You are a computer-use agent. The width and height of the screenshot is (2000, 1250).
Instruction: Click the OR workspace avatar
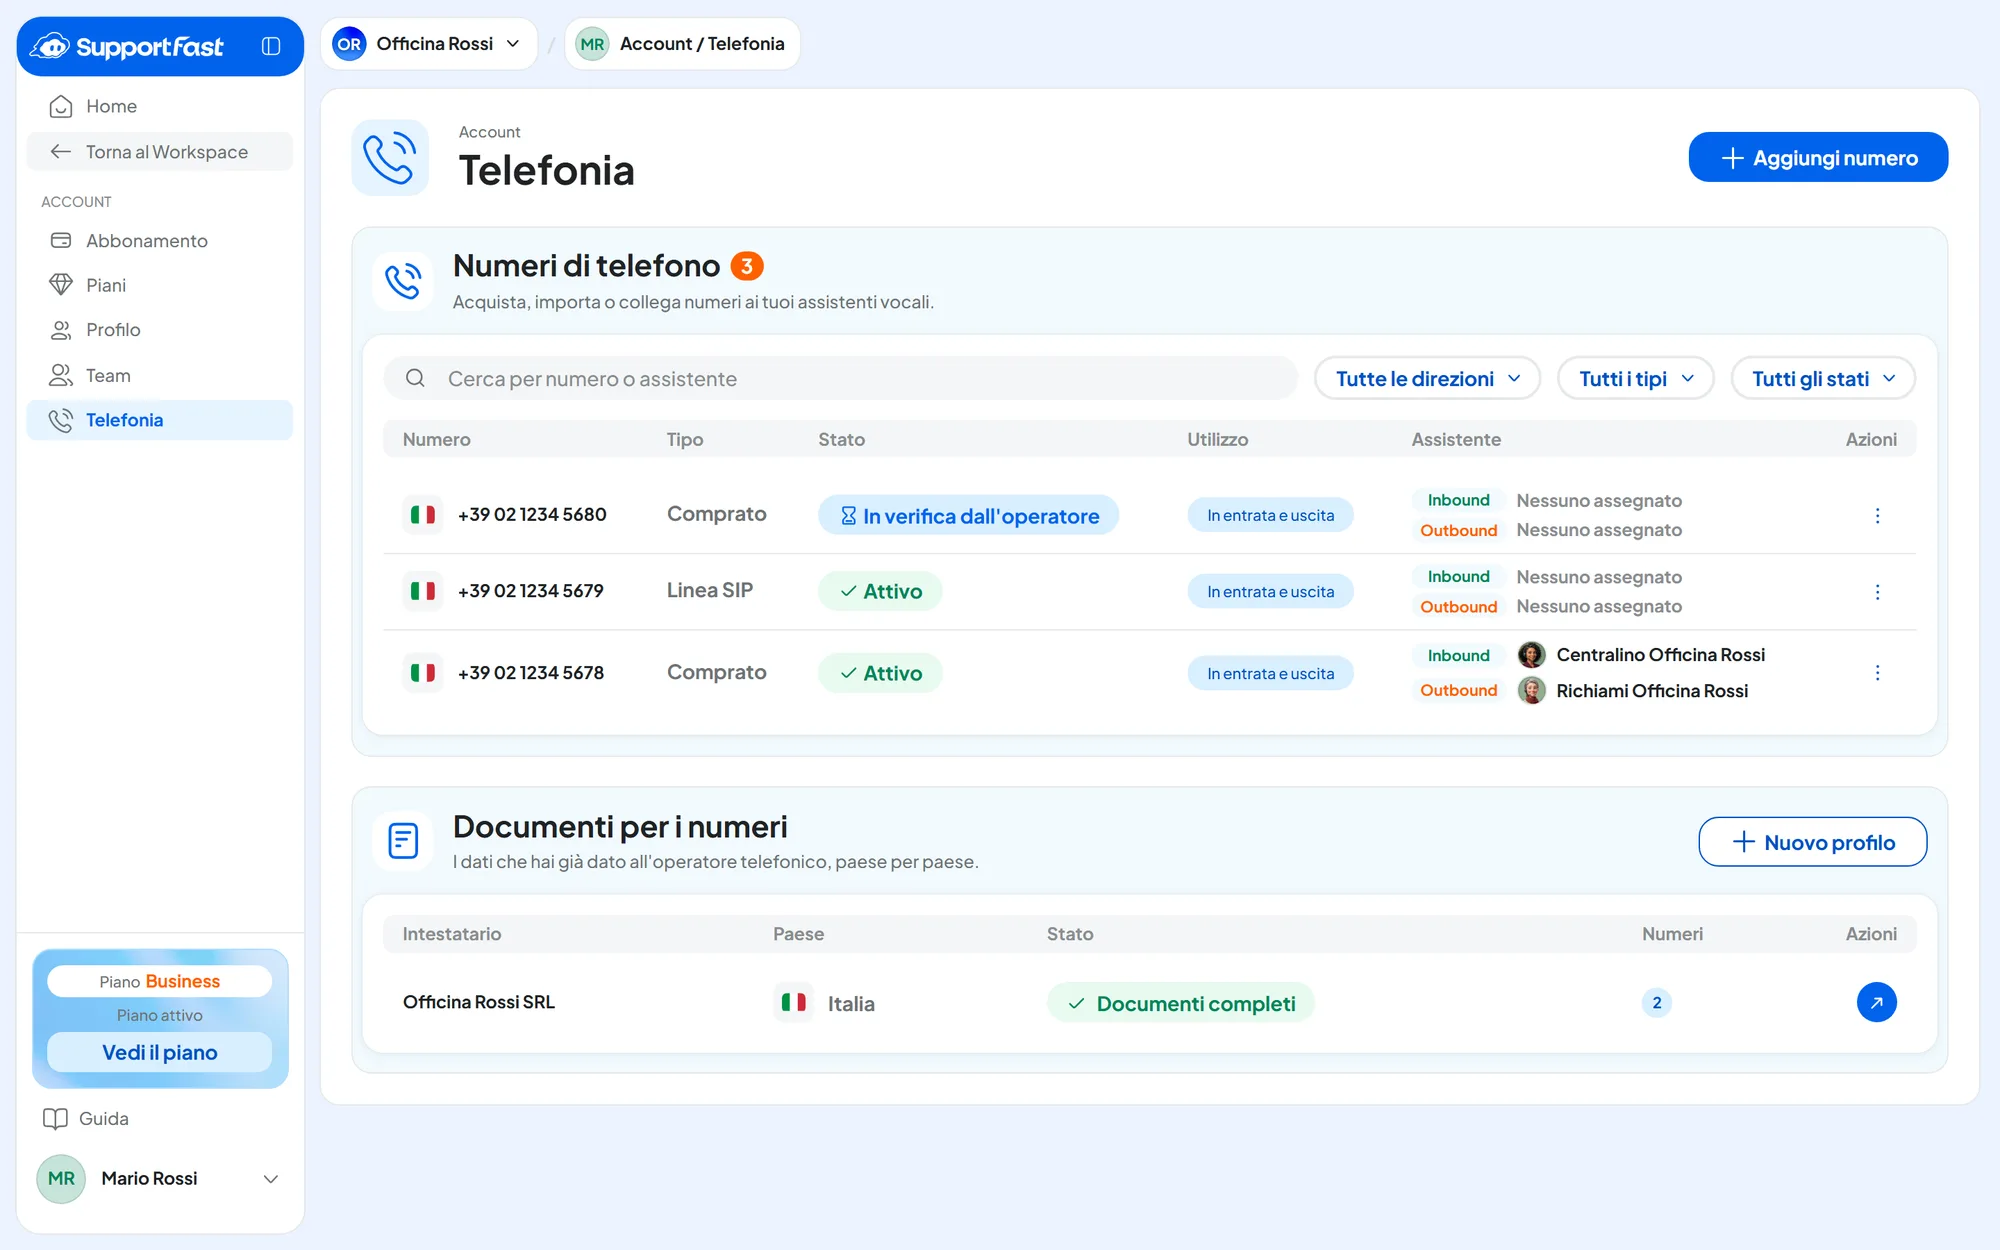(x=349, y=44)
